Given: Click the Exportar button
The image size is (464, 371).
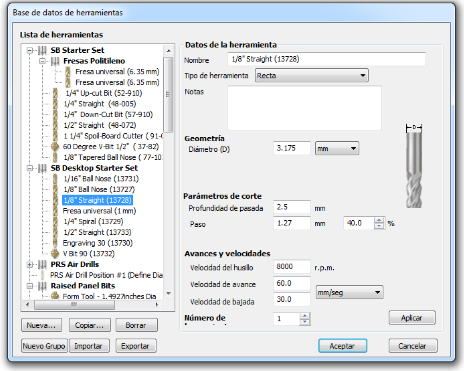Looking at the screenshot, I should pyautogui.click(x=135, y=346).
